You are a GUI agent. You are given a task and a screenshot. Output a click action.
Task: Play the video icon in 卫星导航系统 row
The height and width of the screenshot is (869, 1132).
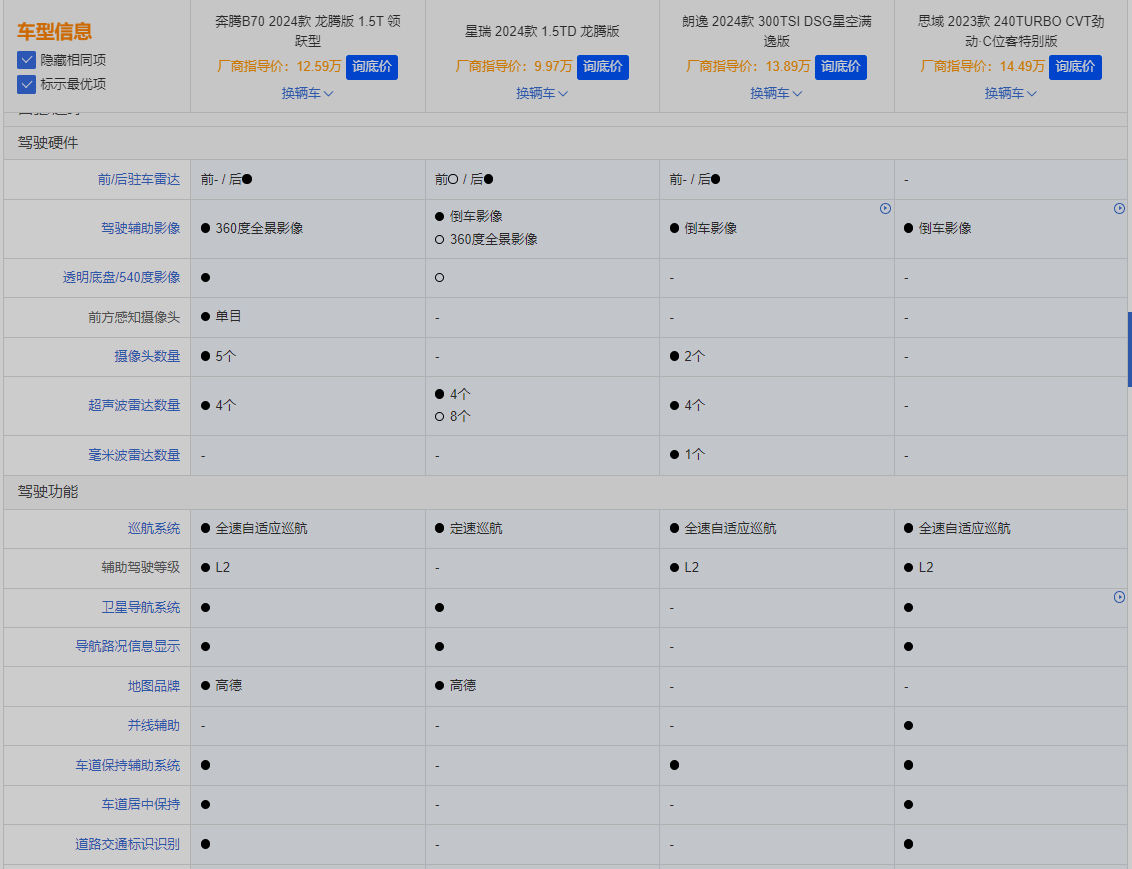point(1119,597)
